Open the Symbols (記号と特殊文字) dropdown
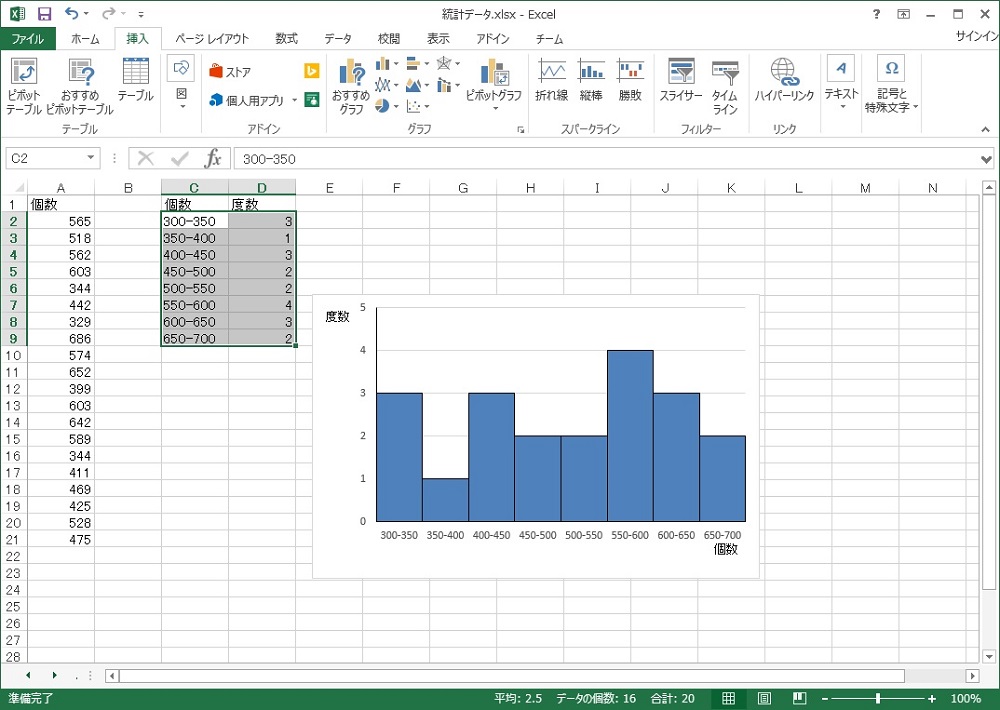This screenshot has height=710, width=1000. pyautogui.click(x=892, y=85)
